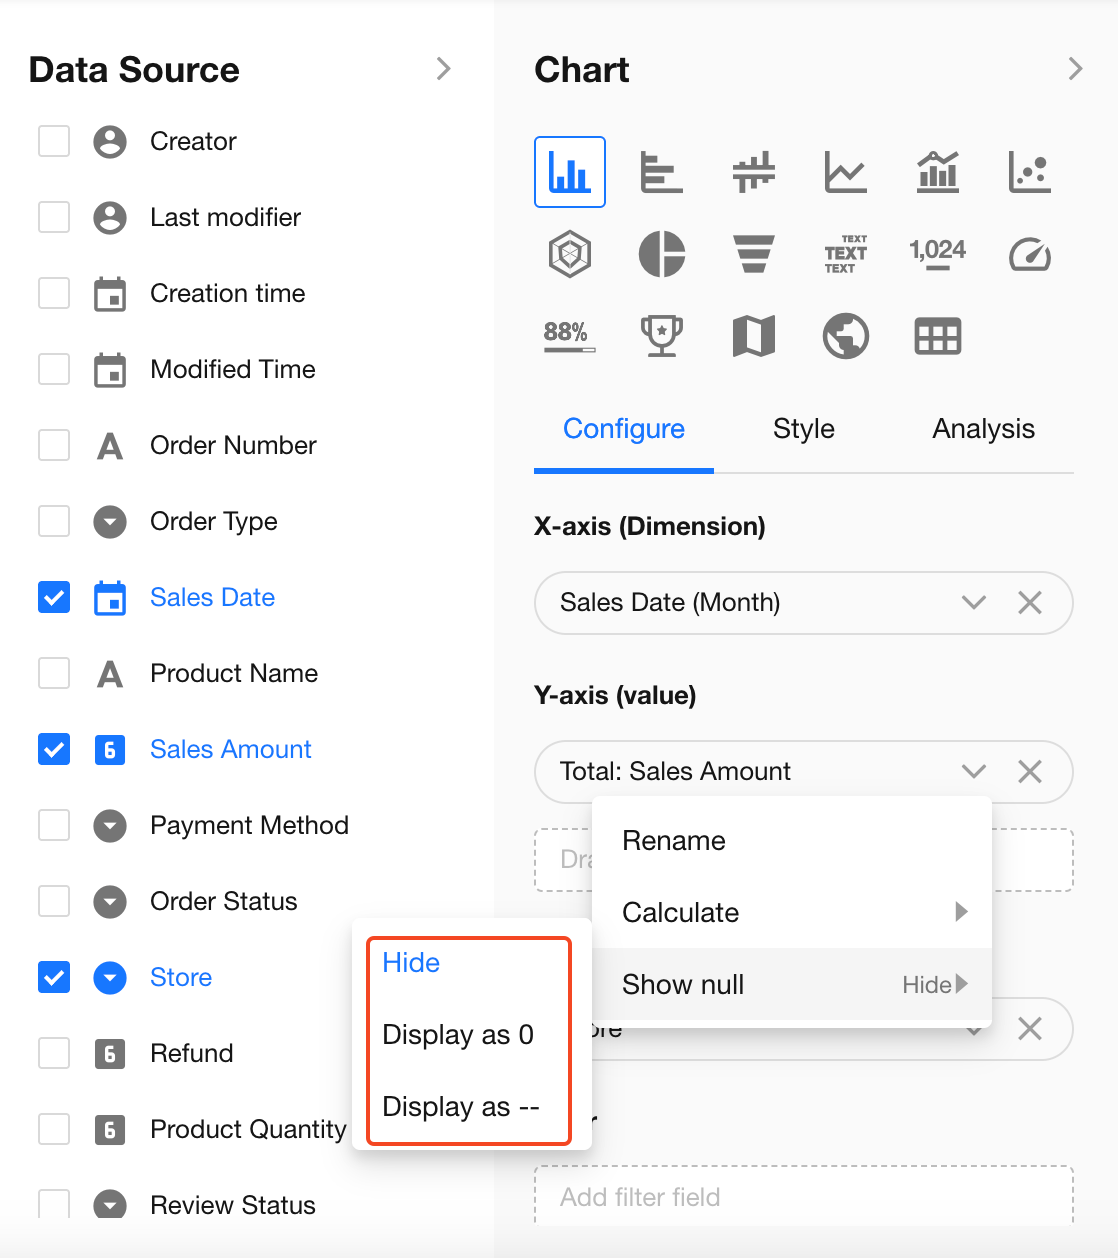Select the trophy ranking chart icon
The height and width of the screenshot is (1258, 1118).
[x=661, y=336]
